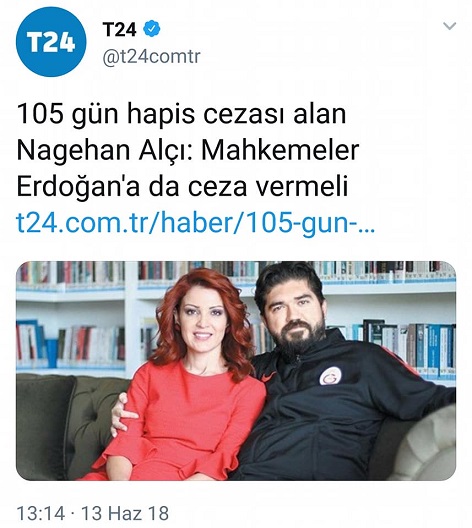Click the name Nagehan Alçı in tweet

click(x=106, y=151)
